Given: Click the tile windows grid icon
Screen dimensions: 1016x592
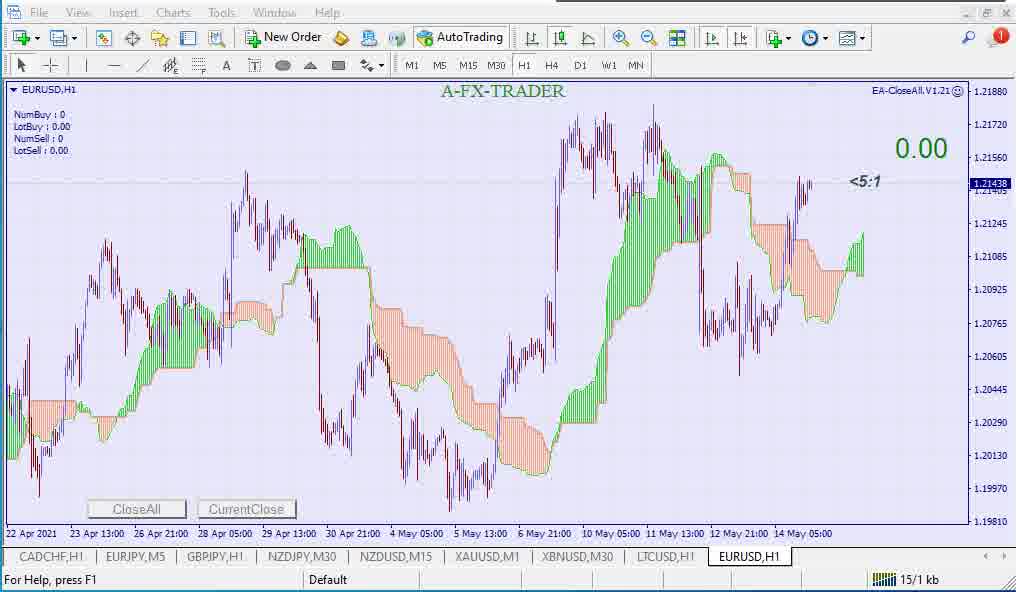Looking at the screenshot, I should coord(677,38).
